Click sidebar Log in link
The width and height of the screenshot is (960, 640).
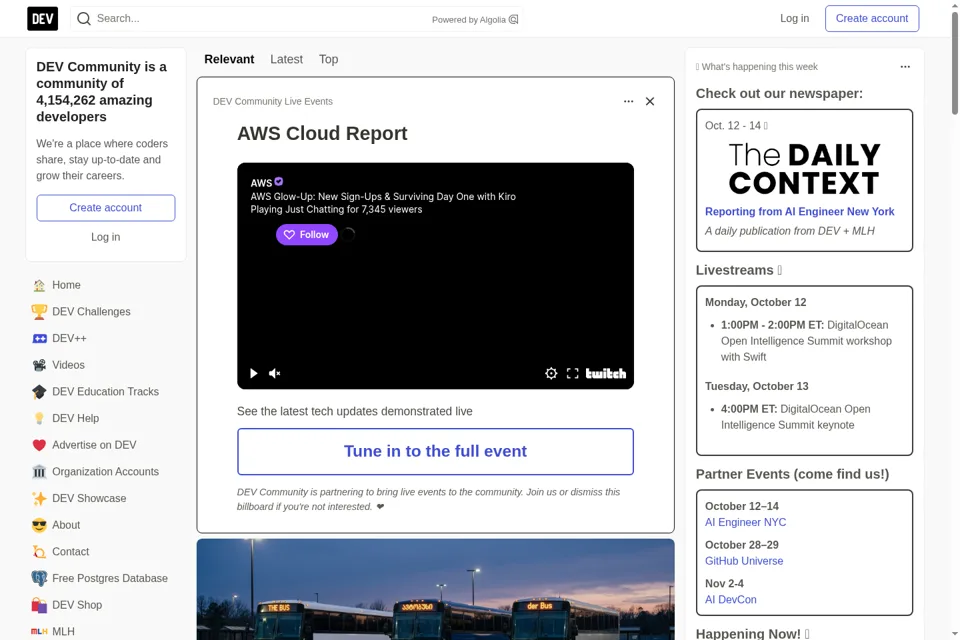click(106, 237)
